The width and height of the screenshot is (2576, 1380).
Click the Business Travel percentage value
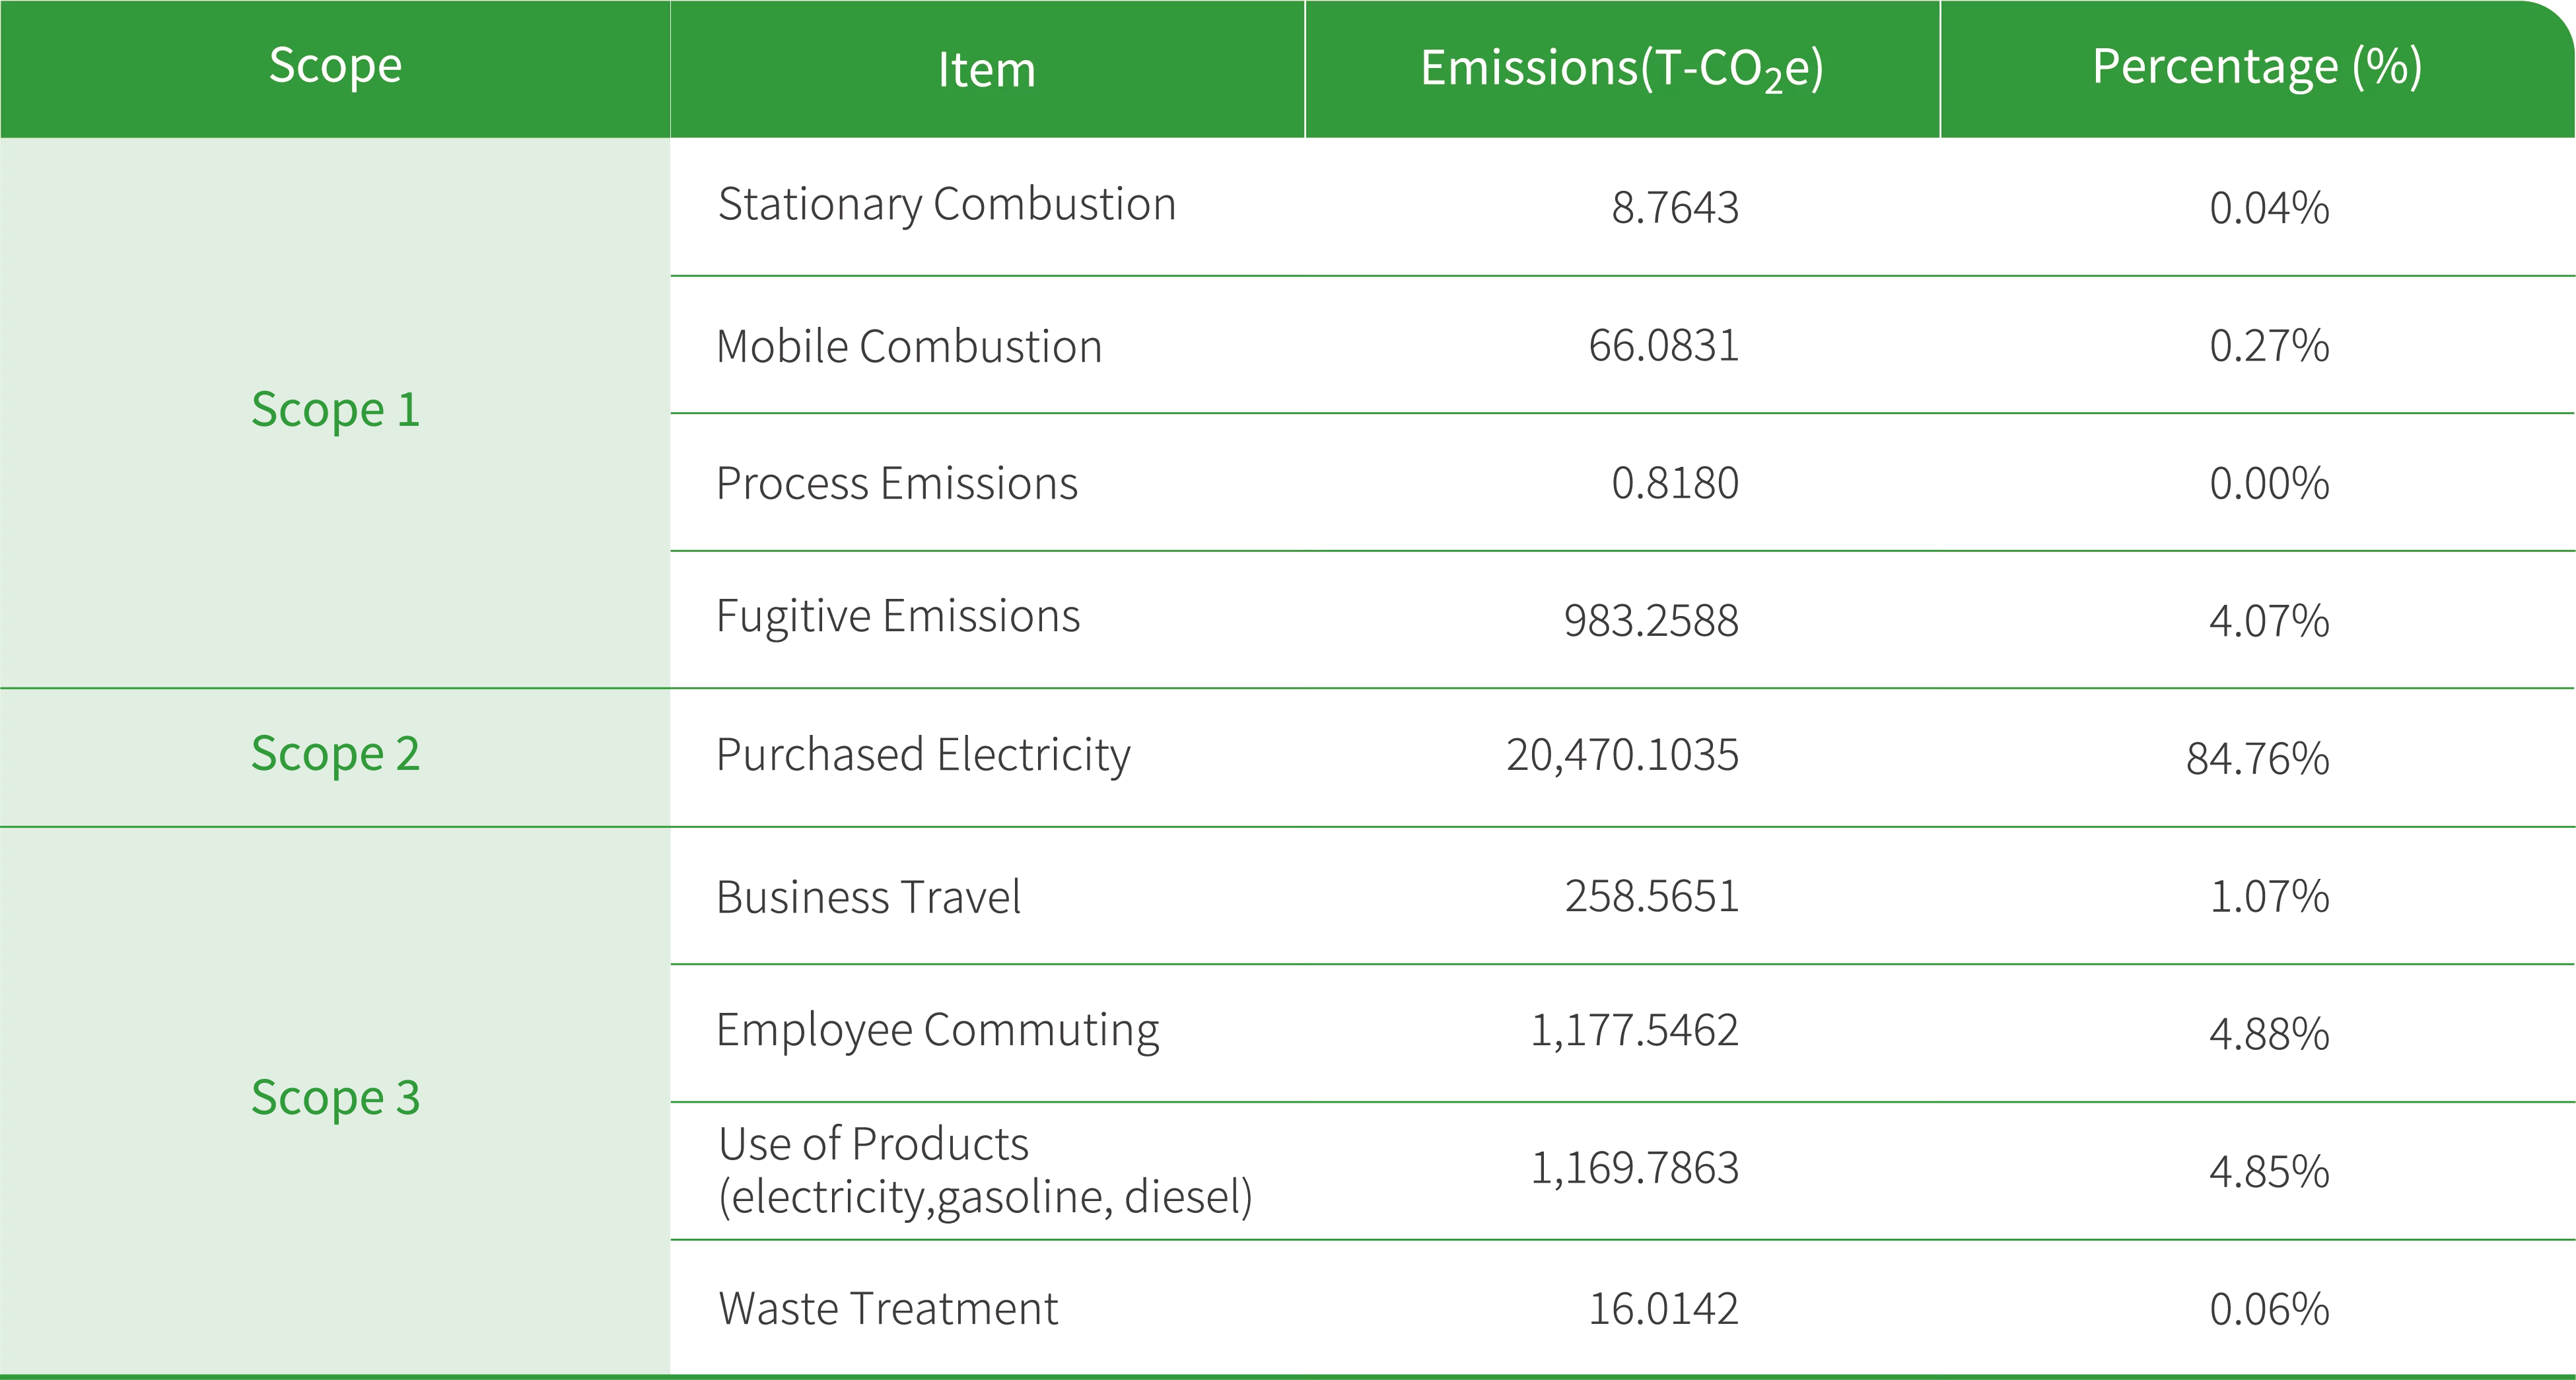point(2268,896)
